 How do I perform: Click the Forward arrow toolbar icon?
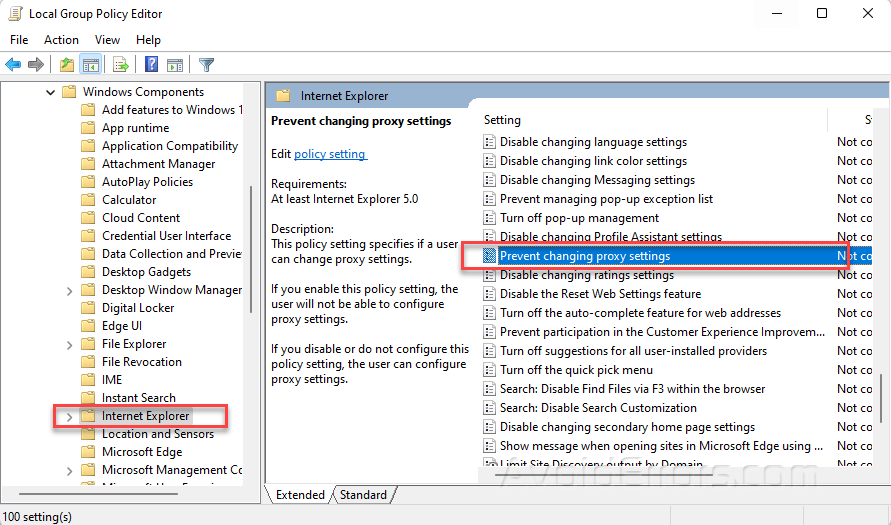(x=36, y=65)
